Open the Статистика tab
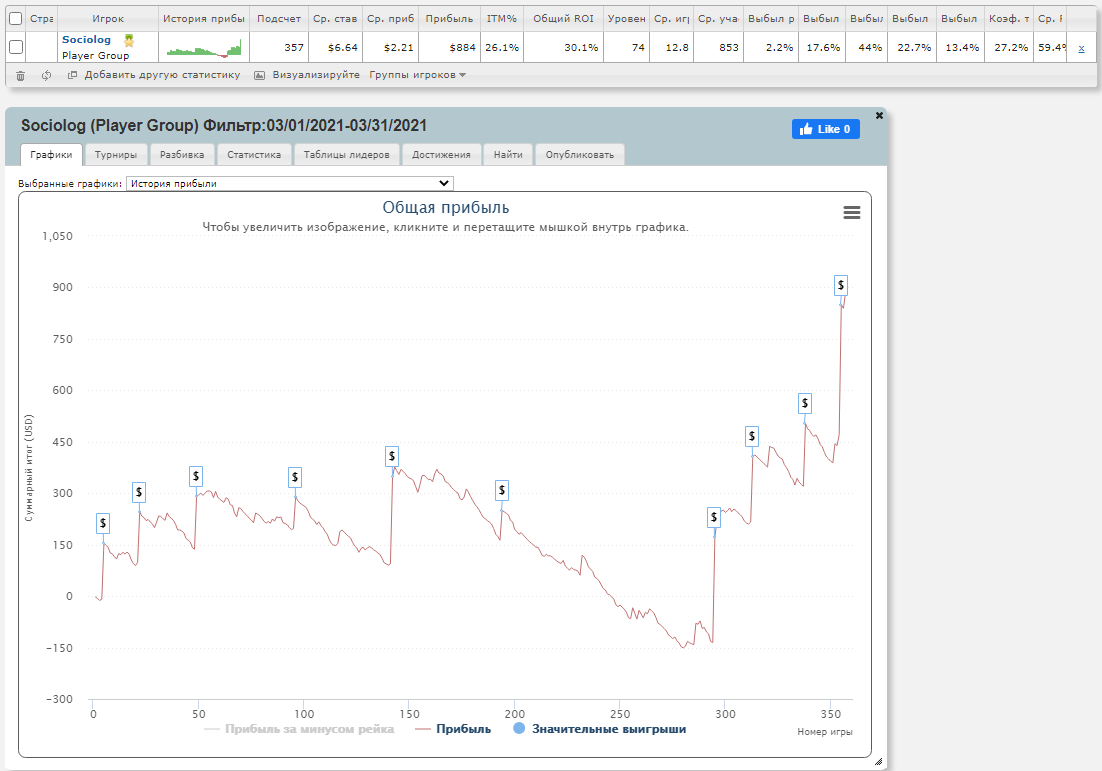 (254, 155)
